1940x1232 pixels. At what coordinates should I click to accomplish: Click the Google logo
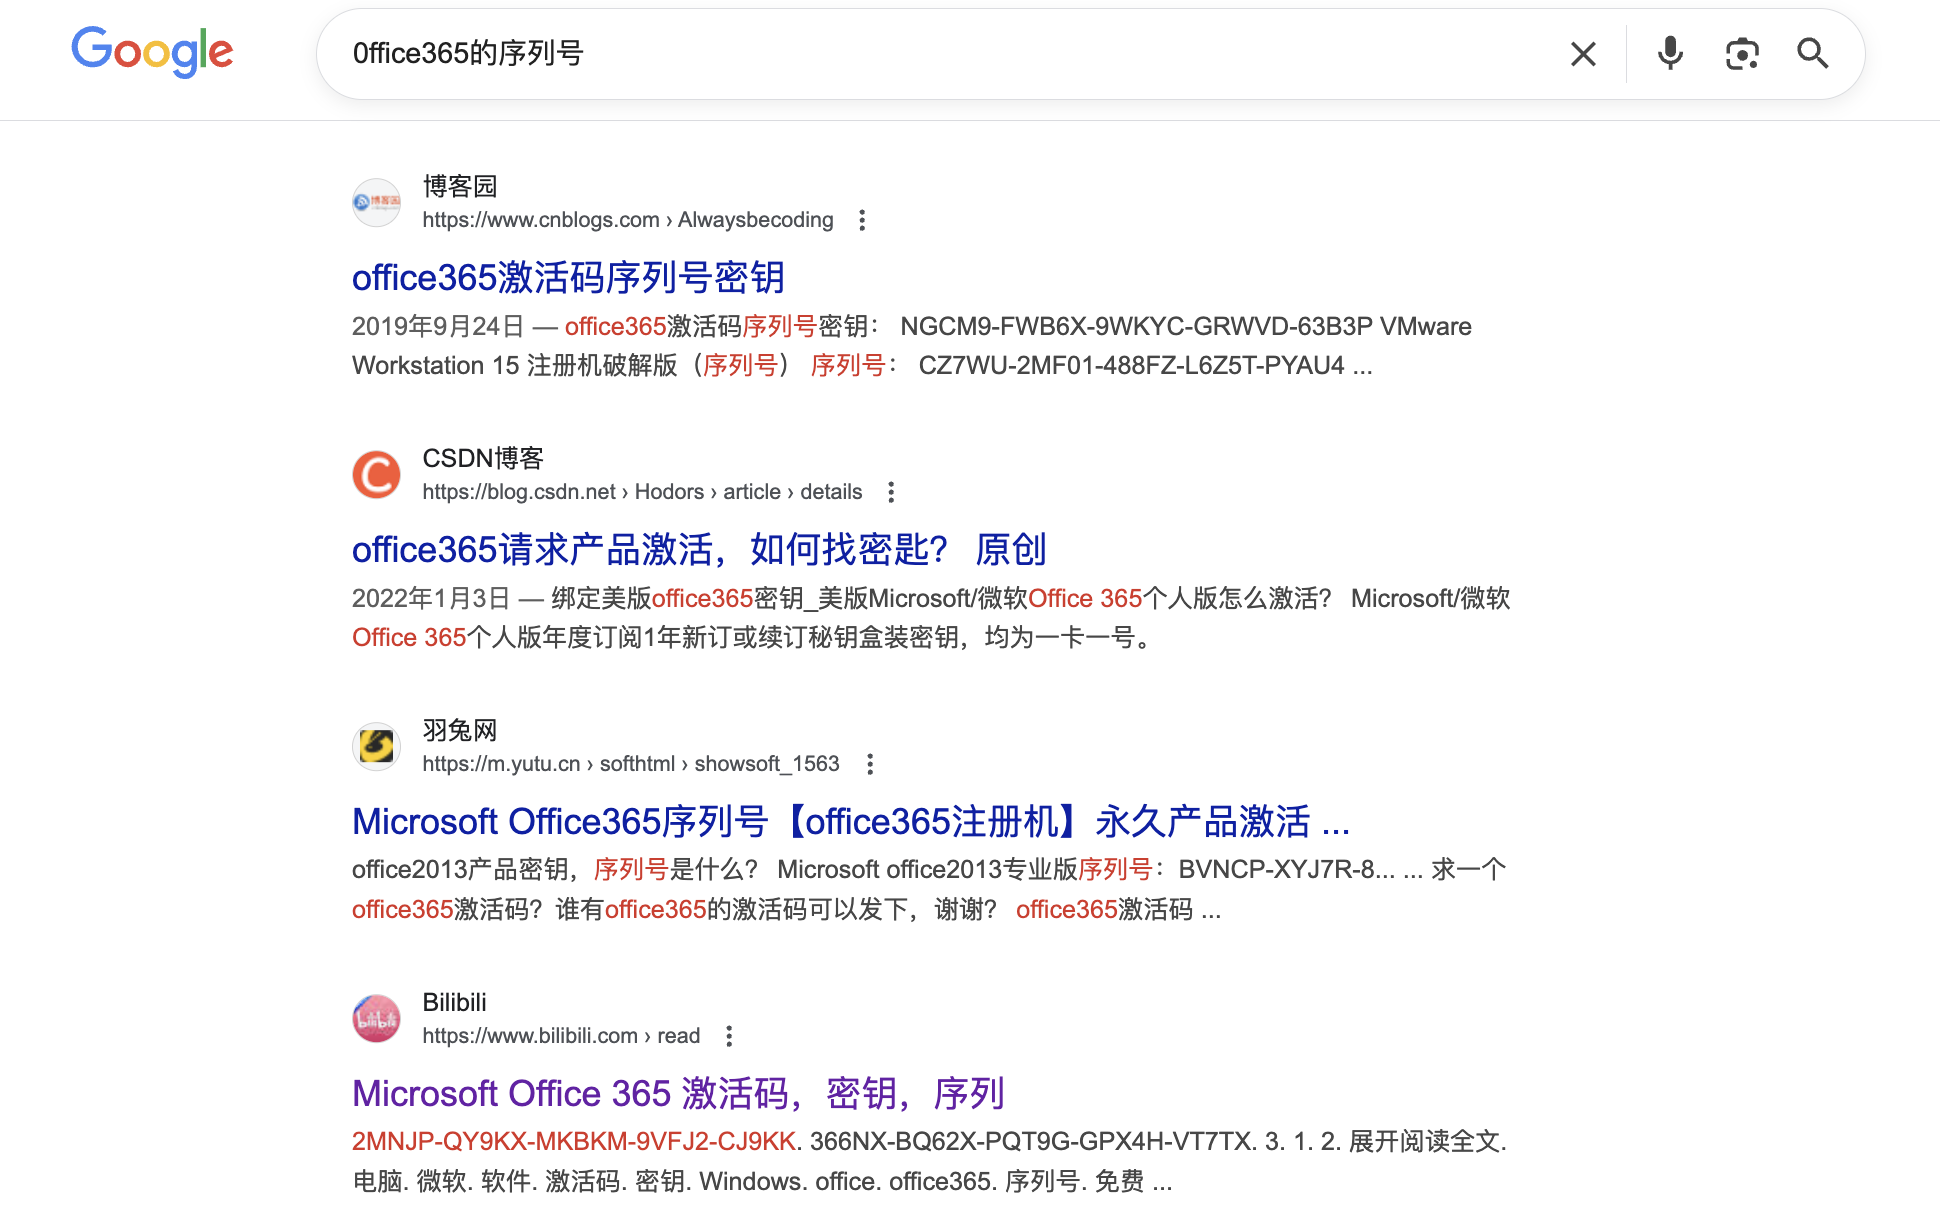(x=152, y=52)
